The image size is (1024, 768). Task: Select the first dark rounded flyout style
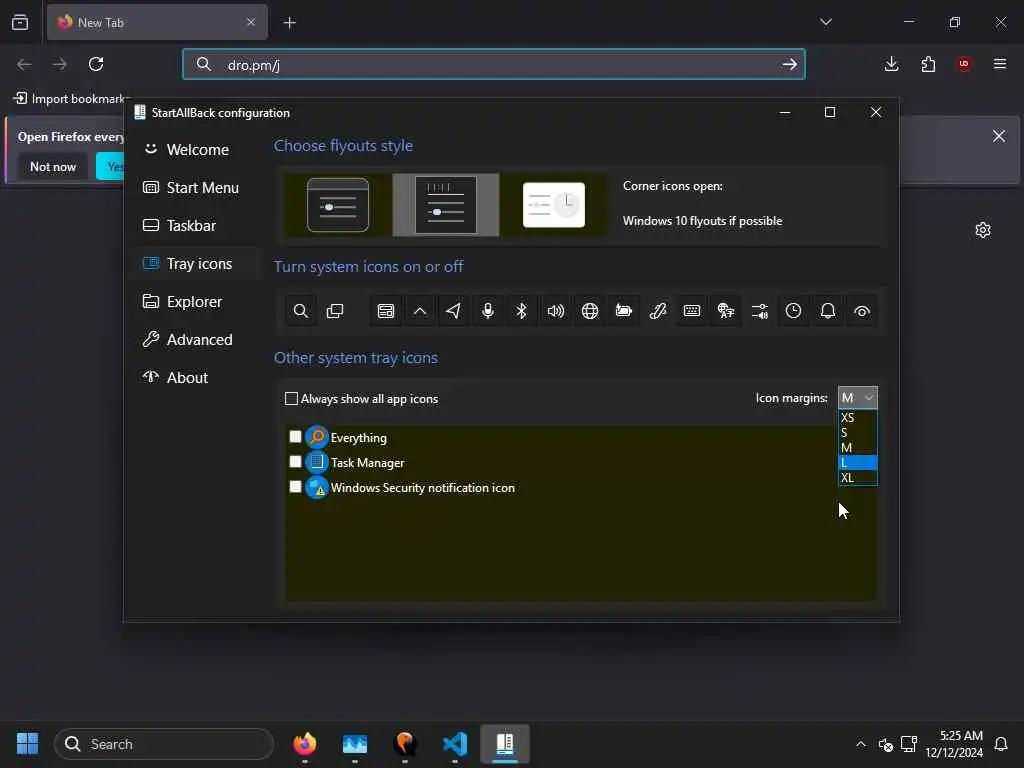(338, 205)
